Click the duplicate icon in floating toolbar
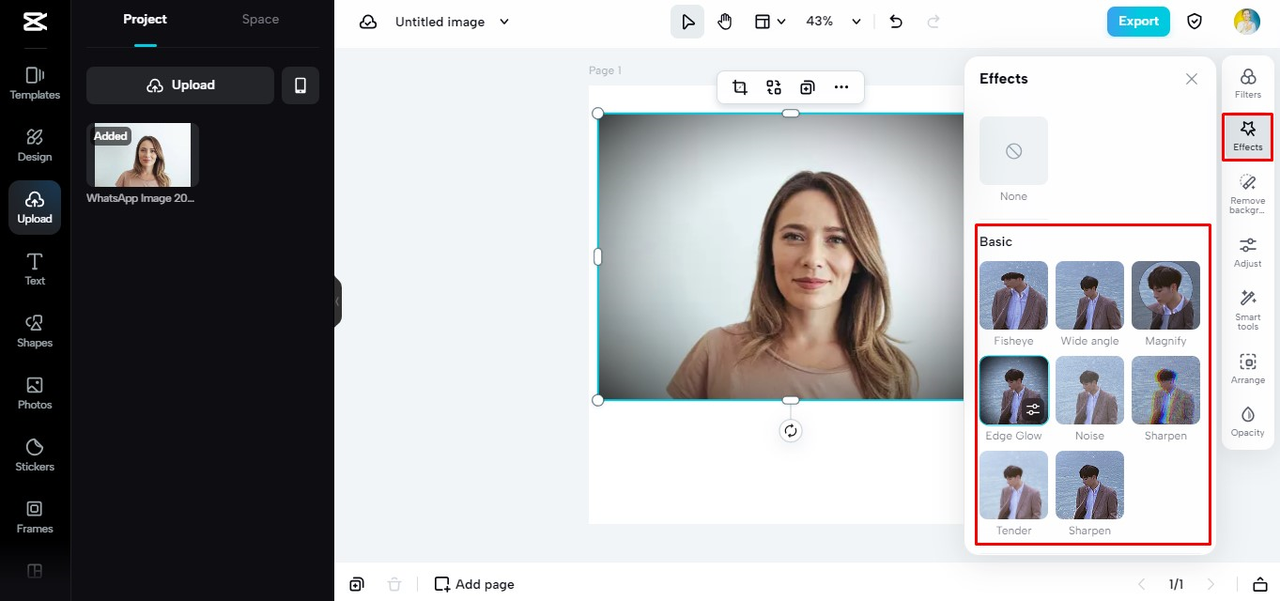Viewport: 1280px width, 601px height. pos(807,87)
